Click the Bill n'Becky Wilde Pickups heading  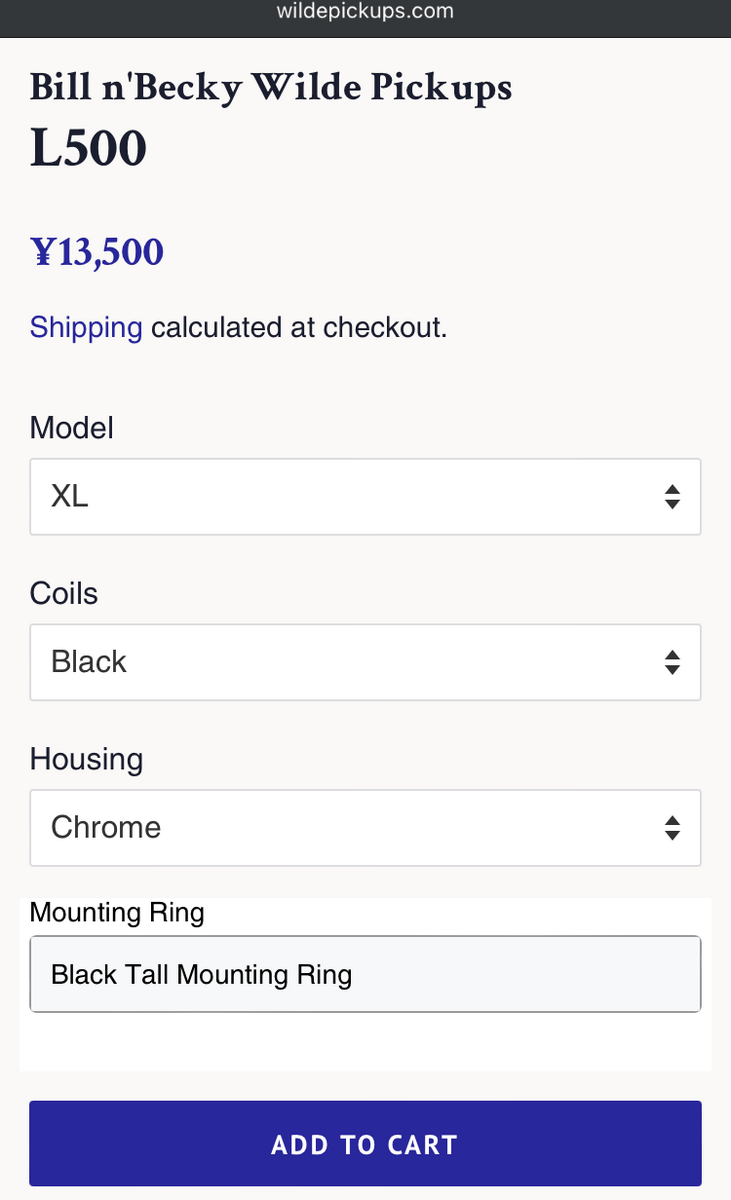[271, 88]
